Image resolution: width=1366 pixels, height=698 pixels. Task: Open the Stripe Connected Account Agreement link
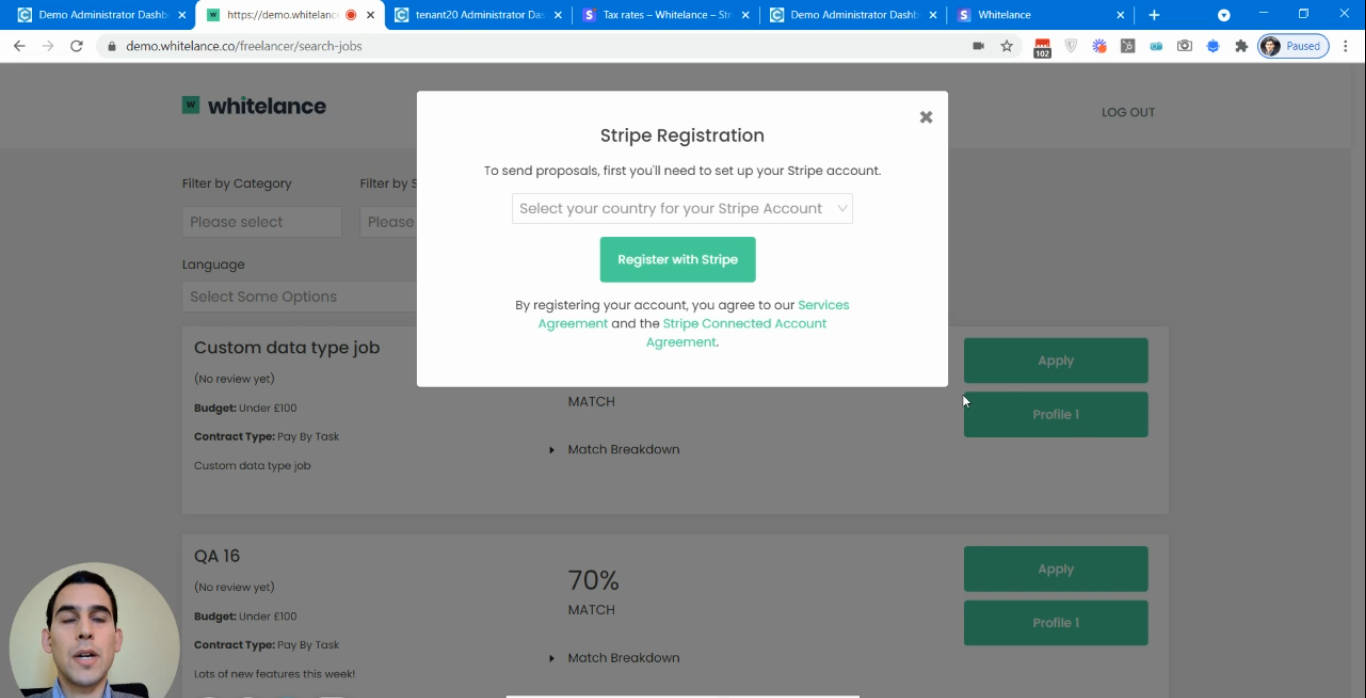point(737,332)
